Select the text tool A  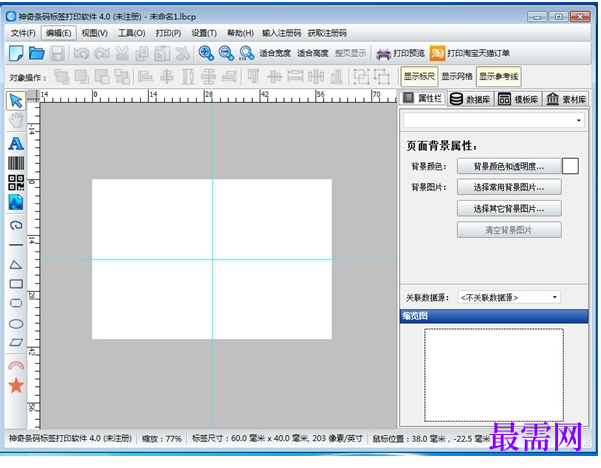pyautogui.click(x=16, y=143)
